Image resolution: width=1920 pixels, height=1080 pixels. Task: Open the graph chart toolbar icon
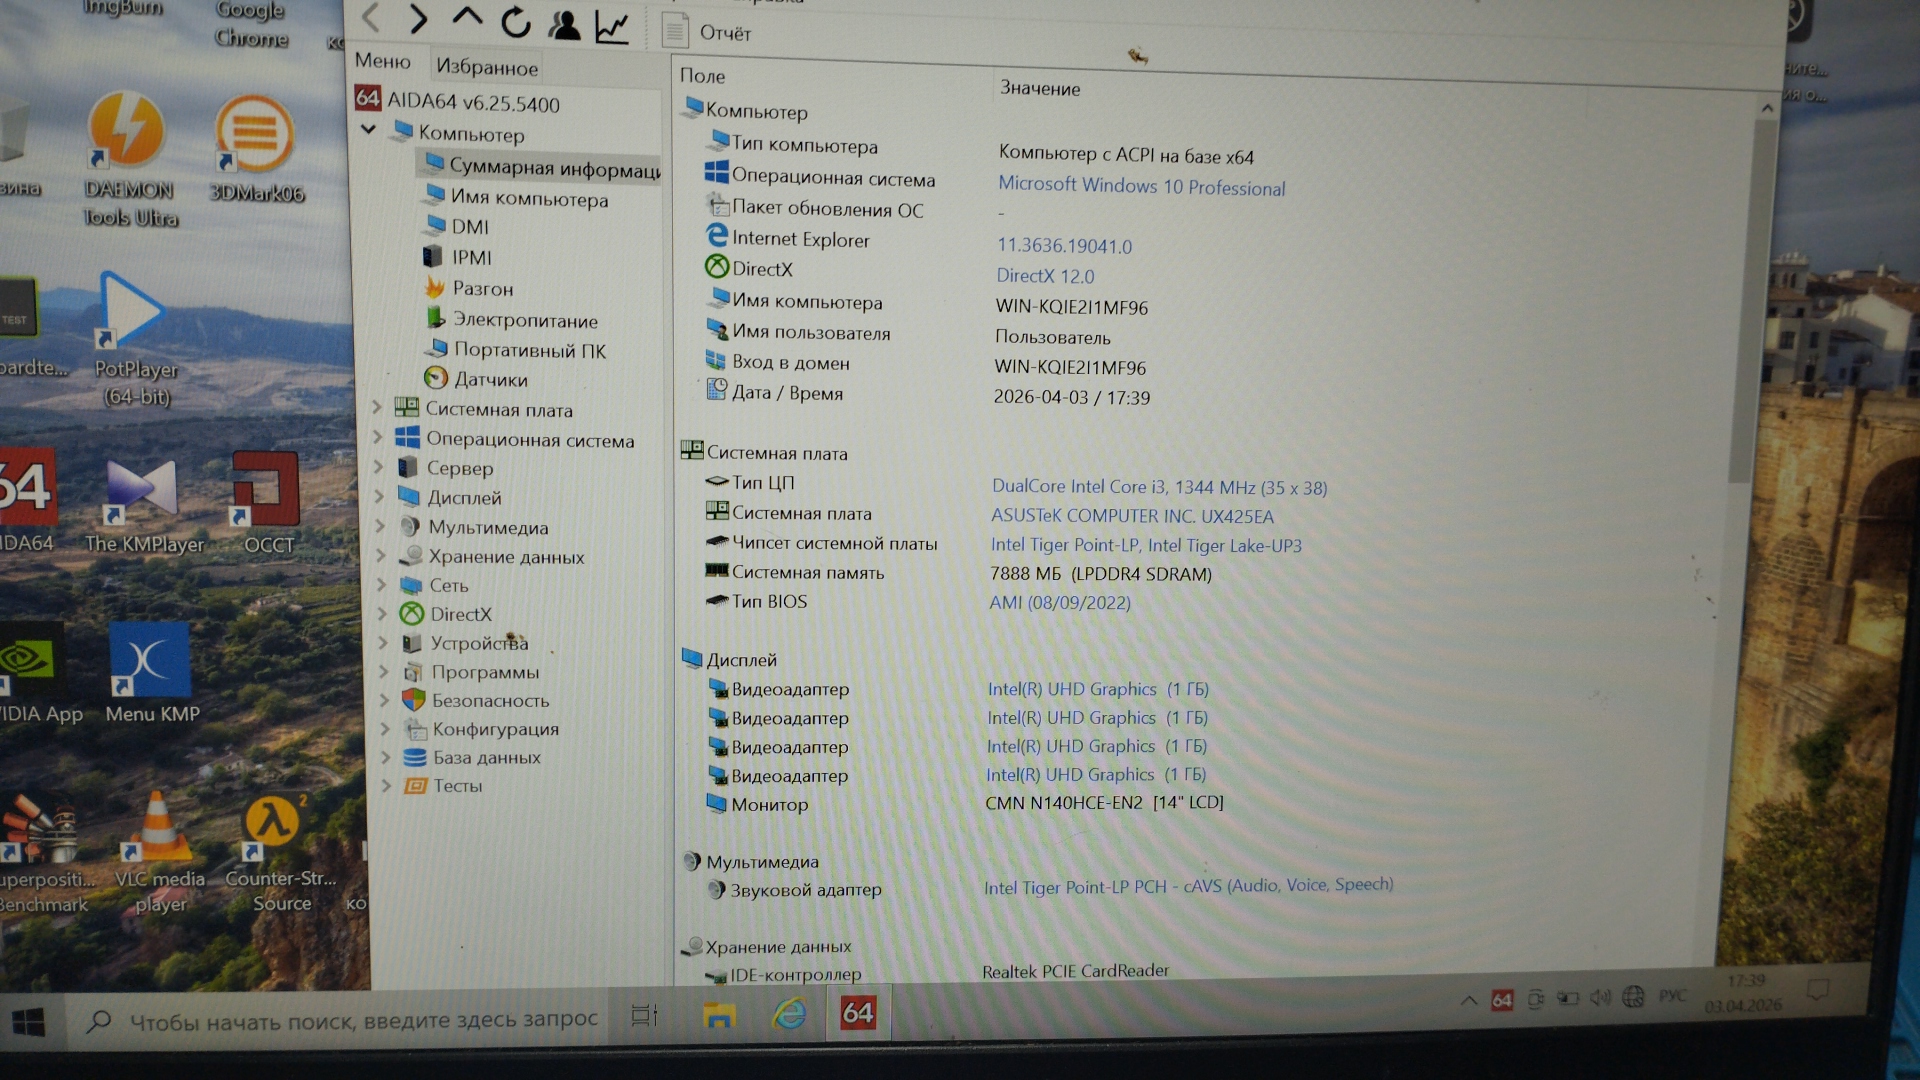click(x=612, y=27)
